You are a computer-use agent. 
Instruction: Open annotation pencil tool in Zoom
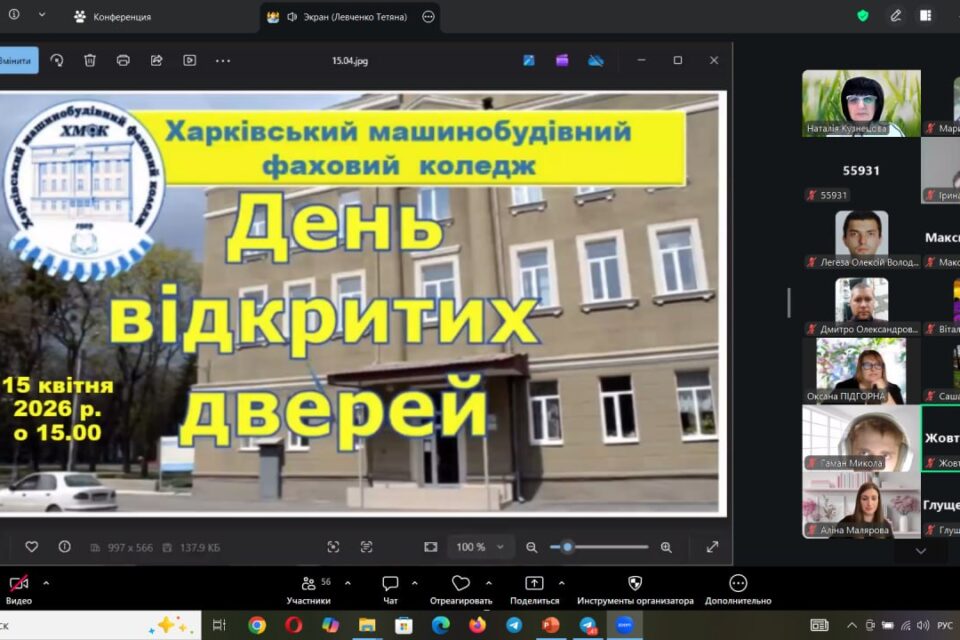point(896,16)
